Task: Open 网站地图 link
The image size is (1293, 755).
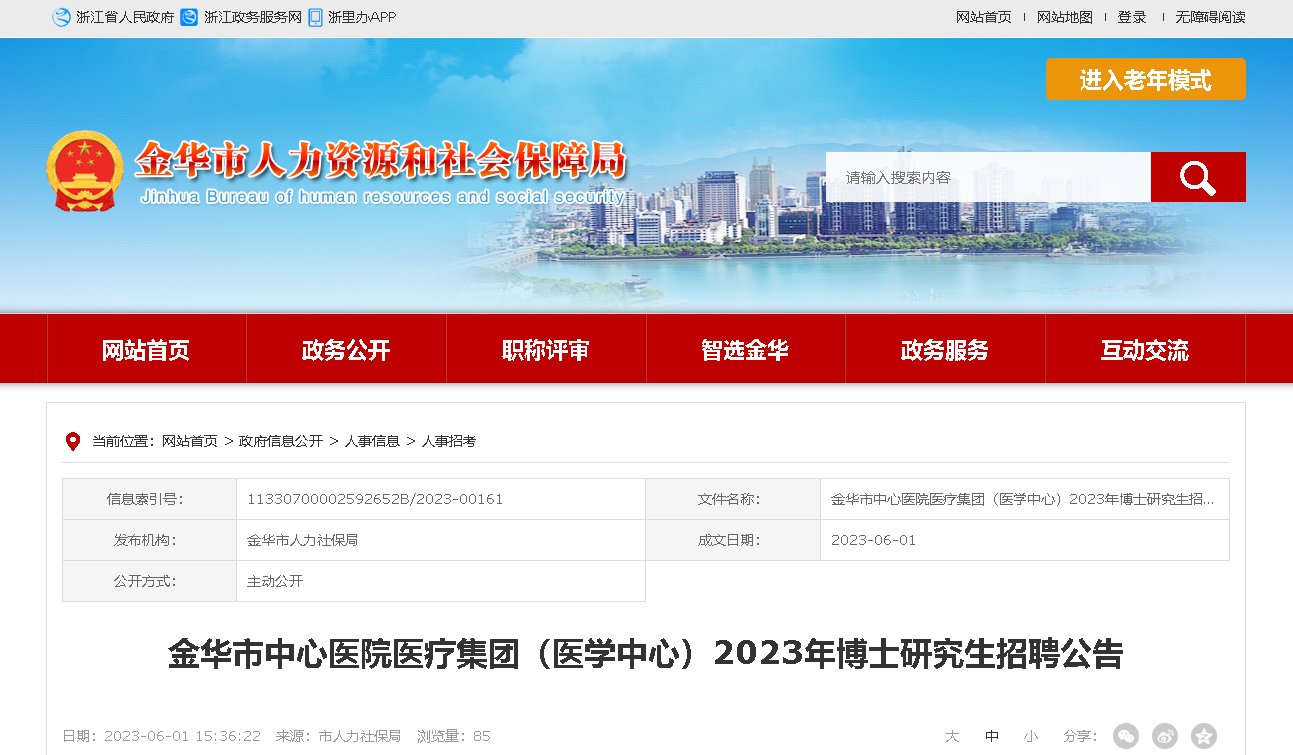Action: [1065, 17]
